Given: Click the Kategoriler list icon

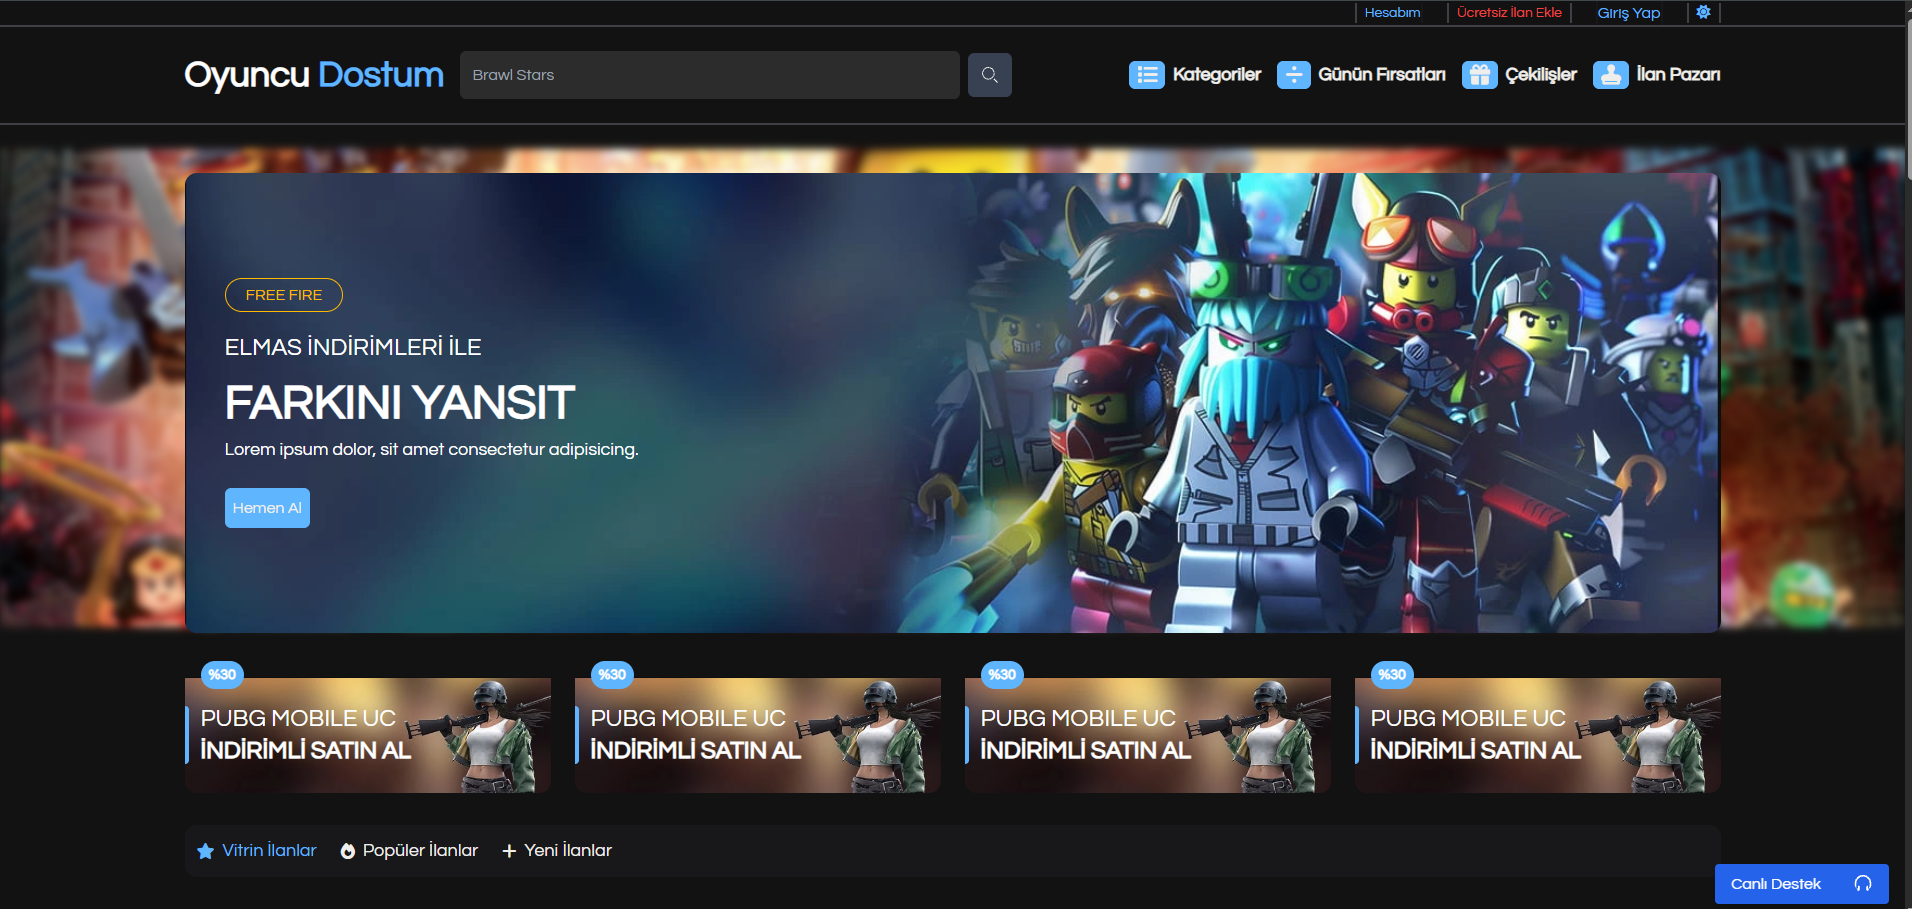Looking at the screenshot, I should click(1146, 75).
